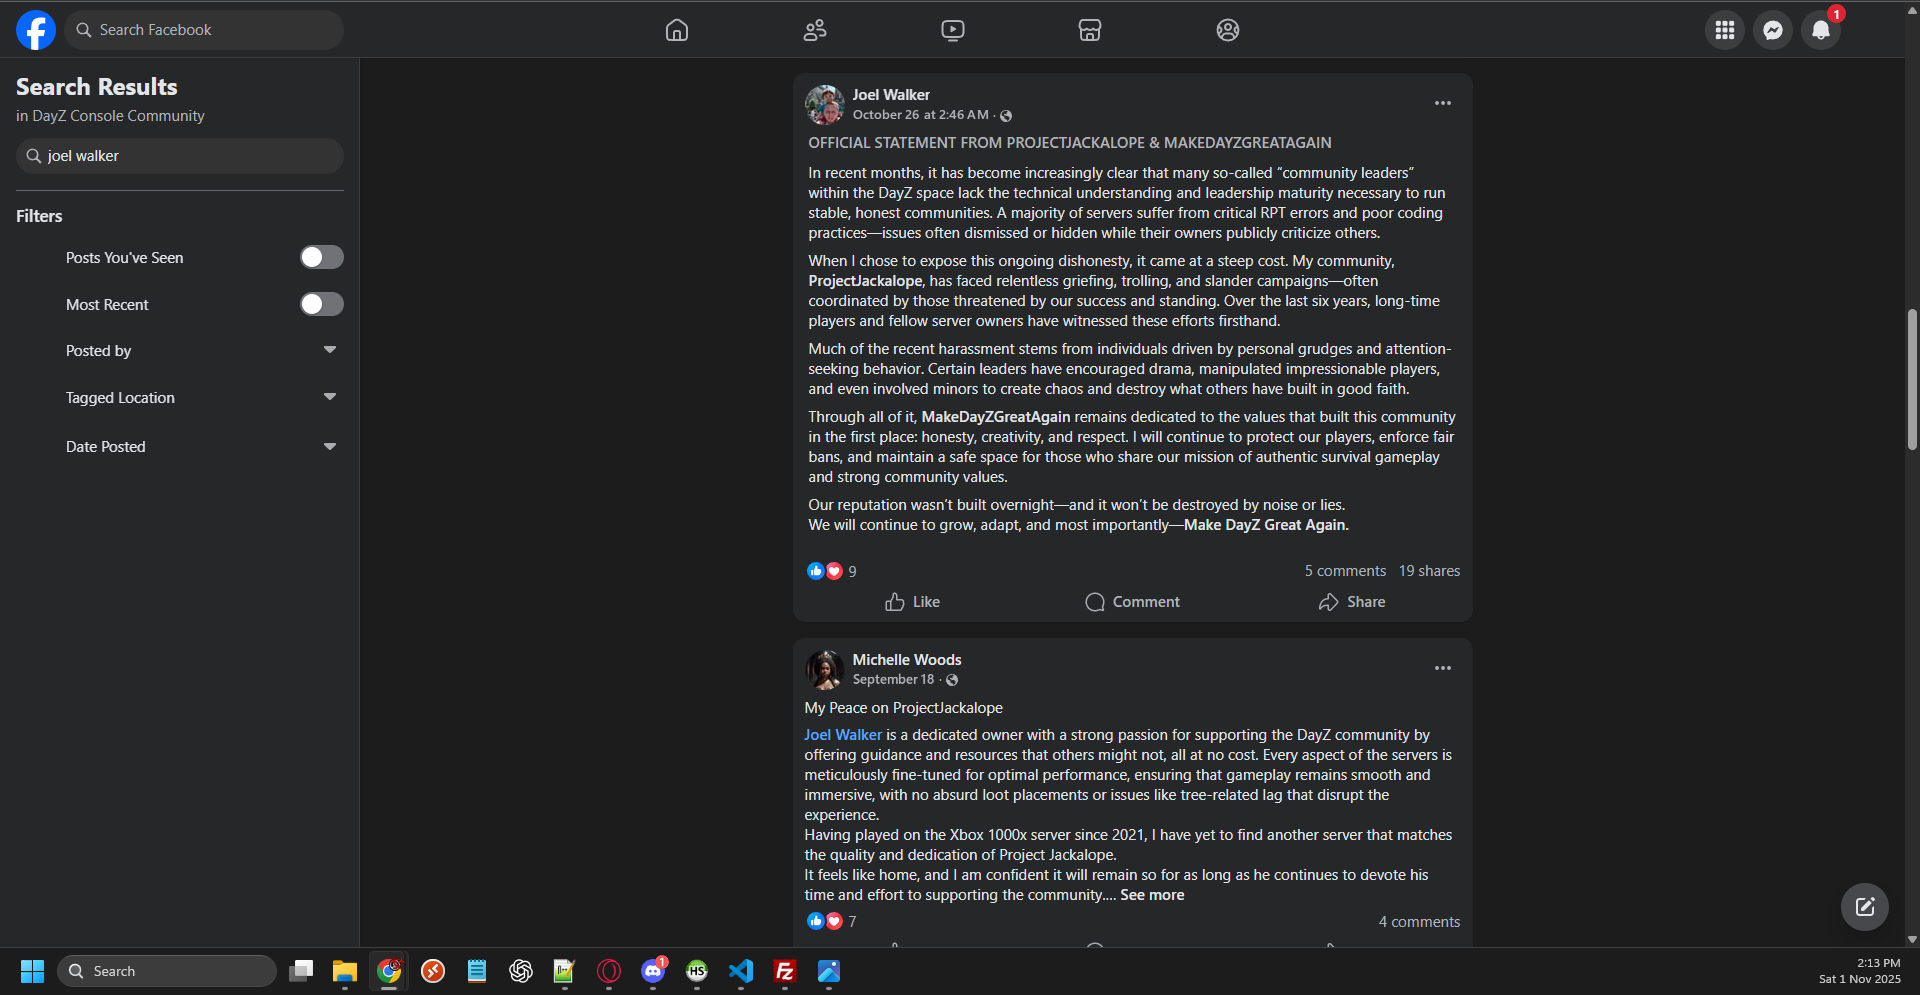The width and height of the screenshot is (1920, 995).
Task: Open options menu on Joel Walker's post
Action: [1442, 103]
